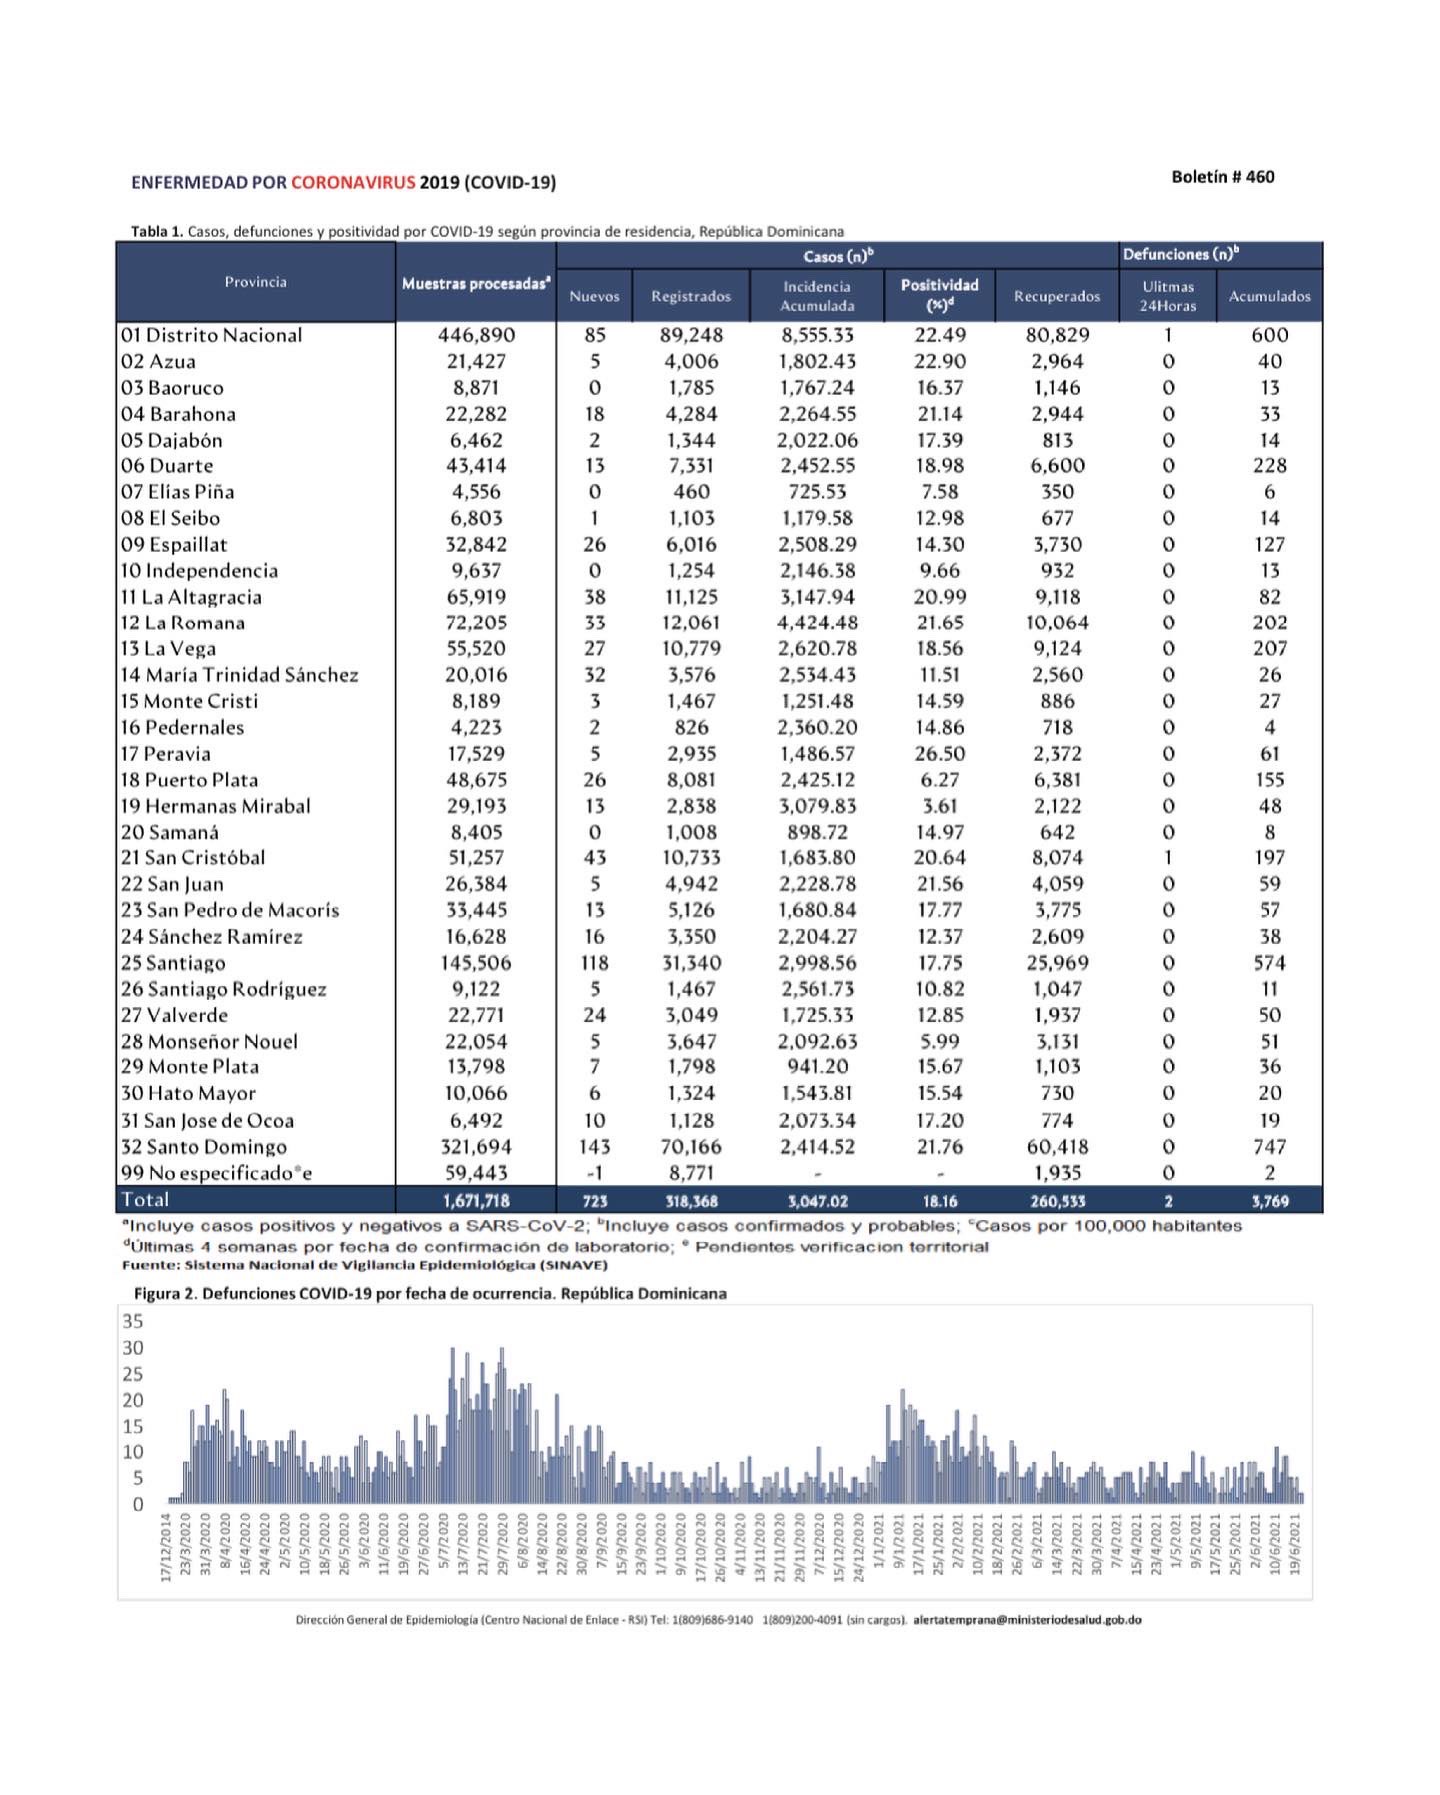
Task: Select the '09 Espaillat' row label
Action: (x=174, y=544)
